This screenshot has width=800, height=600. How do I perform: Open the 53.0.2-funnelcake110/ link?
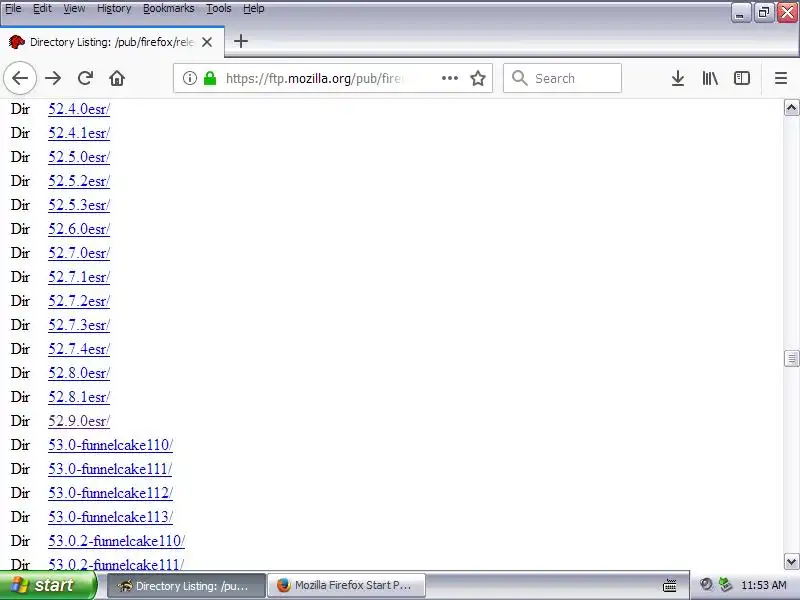(116, 540)
